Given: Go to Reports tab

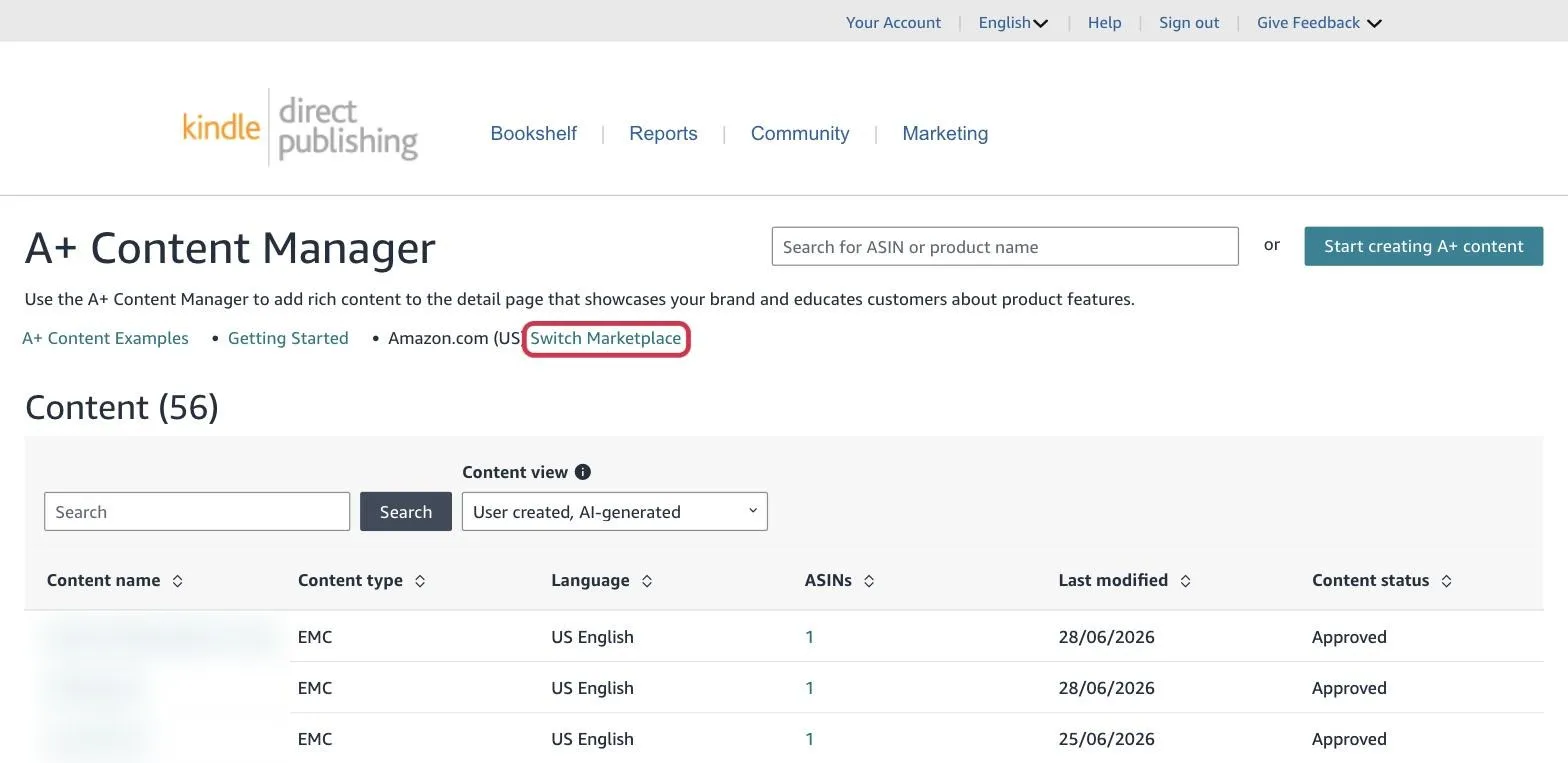Looking at the screenshot, I should (663, 134).
